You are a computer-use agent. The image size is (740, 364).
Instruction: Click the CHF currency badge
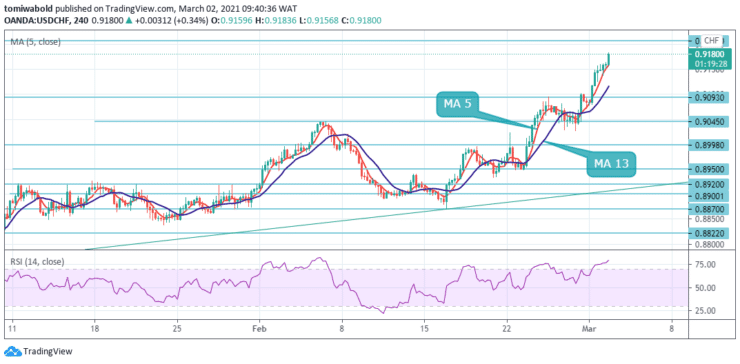pos(711,40)
